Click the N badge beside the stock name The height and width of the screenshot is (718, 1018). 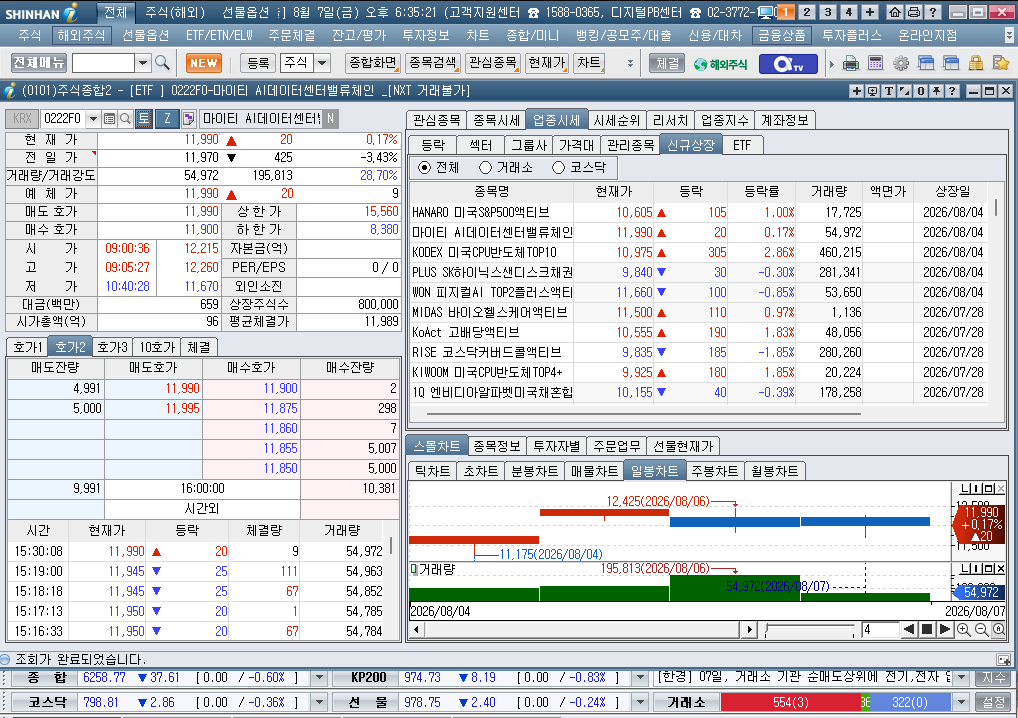pos(330,118)
